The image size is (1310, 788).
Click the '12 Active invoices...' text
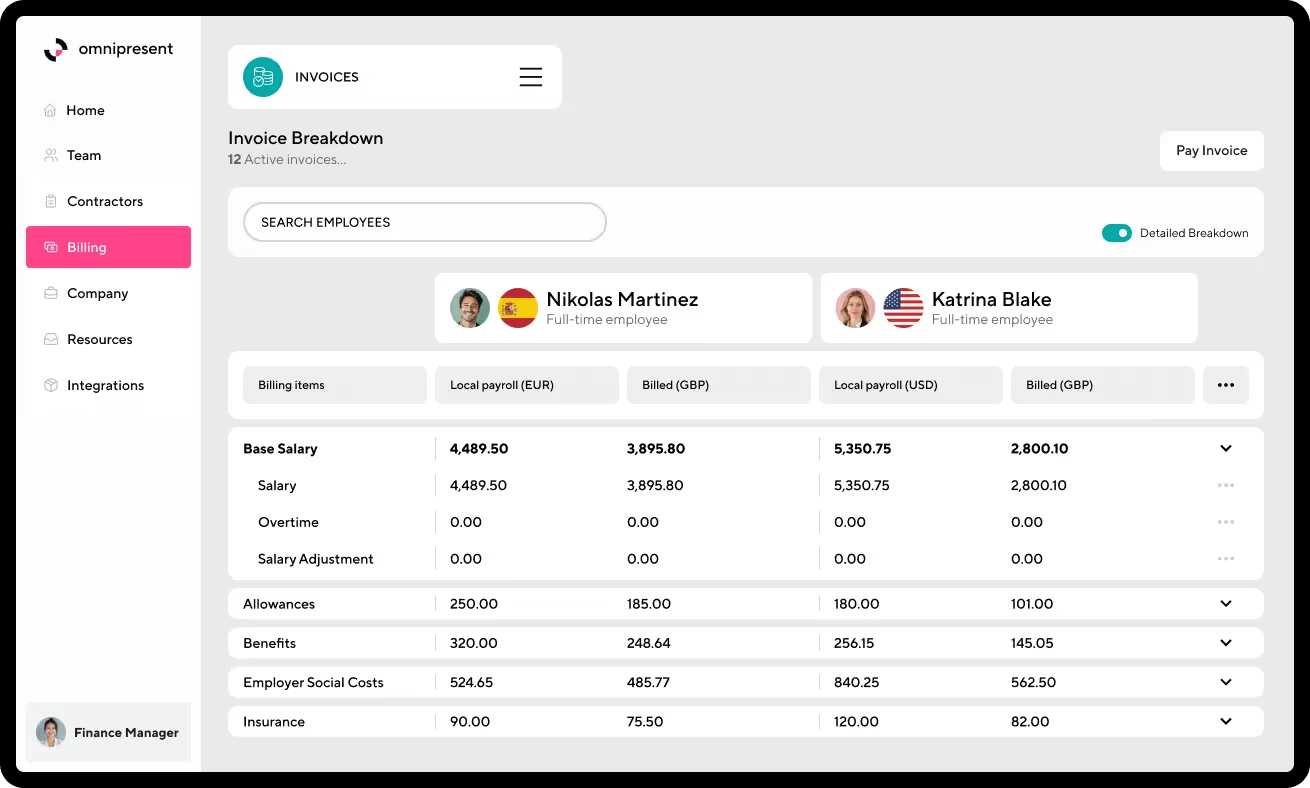tap(287, 160)
